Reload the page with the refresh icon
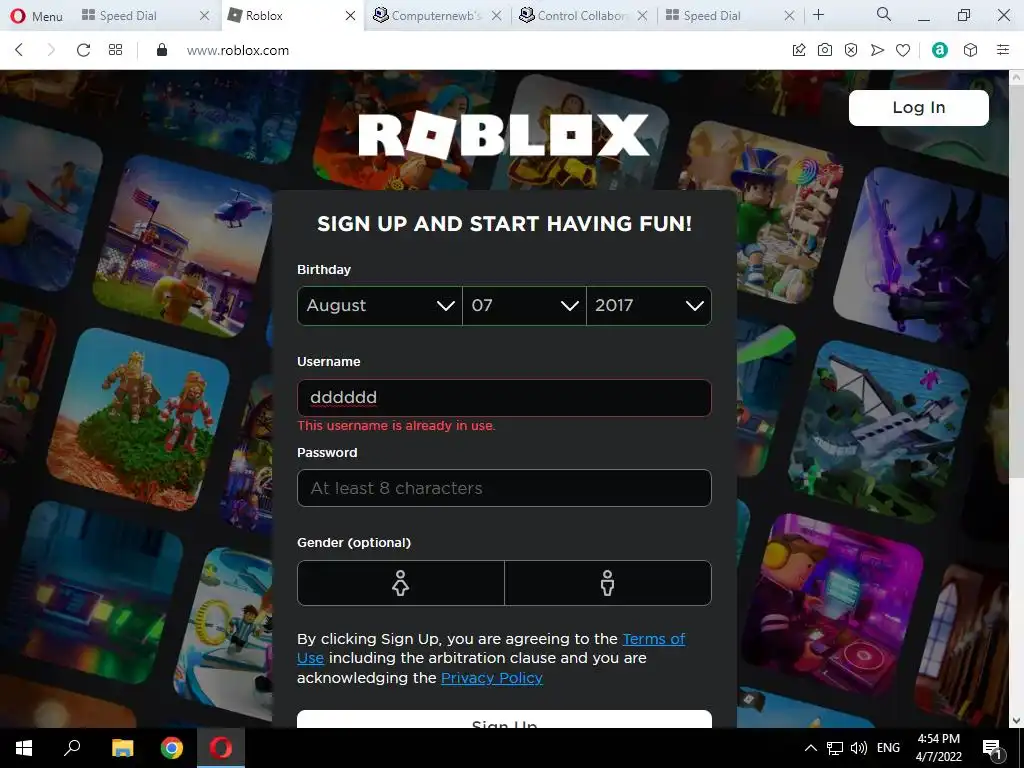 83,50
